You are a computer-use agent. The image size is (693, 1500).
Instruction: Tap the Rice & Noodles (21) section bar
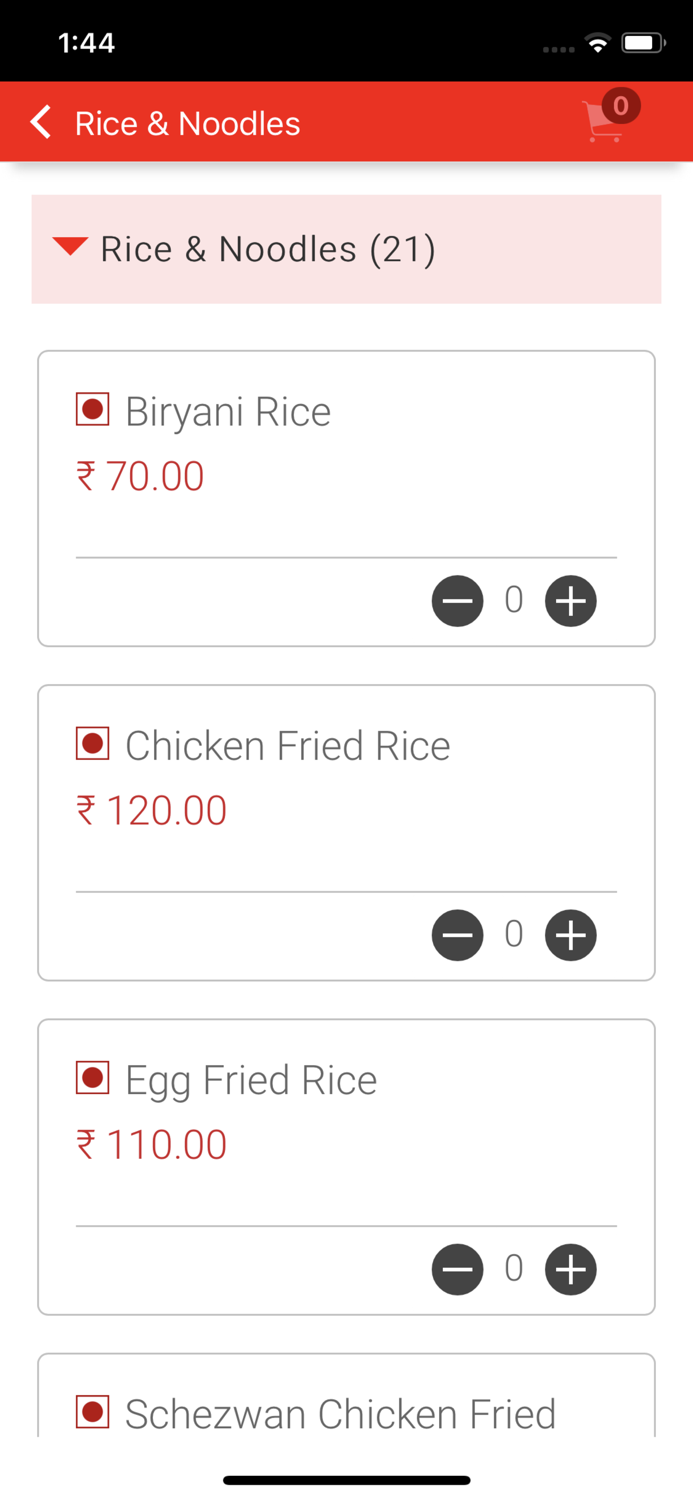point(346,249)
